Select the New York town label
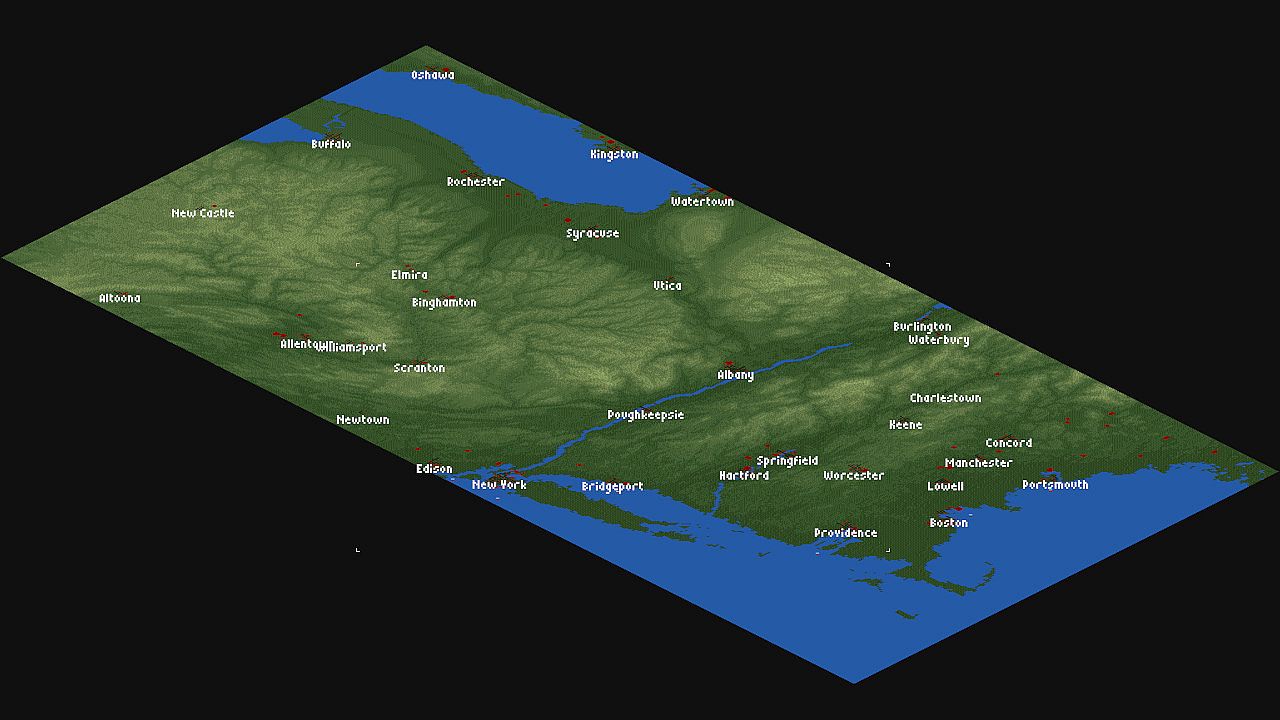 (x=499, y=485)
